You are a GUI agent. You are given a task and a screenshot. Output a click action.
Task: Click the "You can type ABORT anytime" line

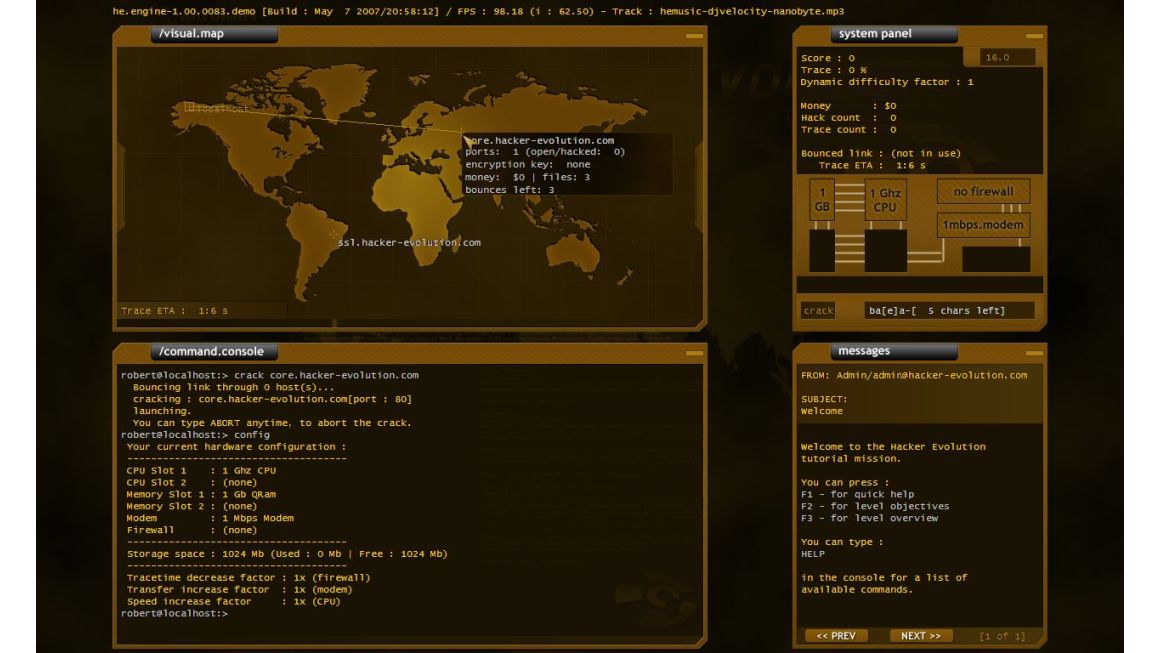pos(272,422)
